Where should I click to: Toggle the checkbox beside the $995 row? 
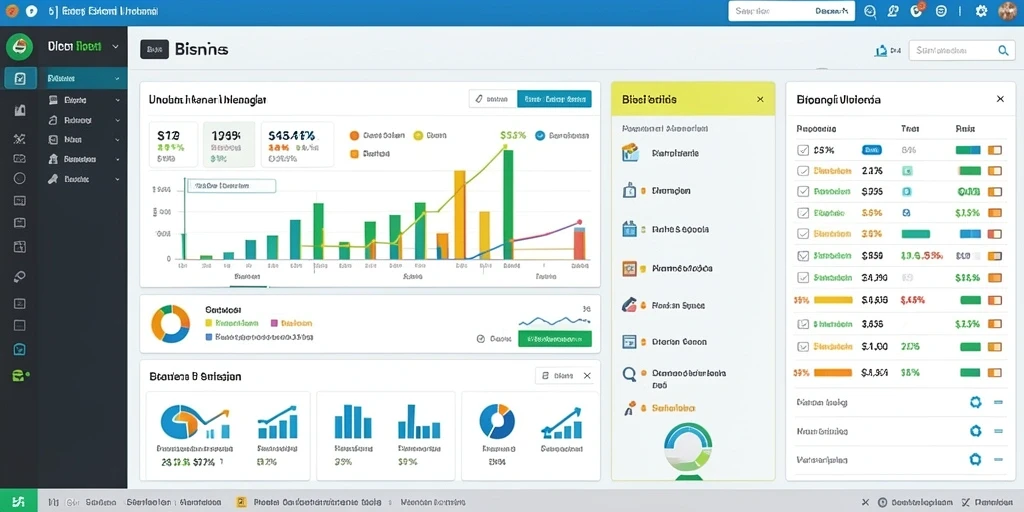pos(803,191)
